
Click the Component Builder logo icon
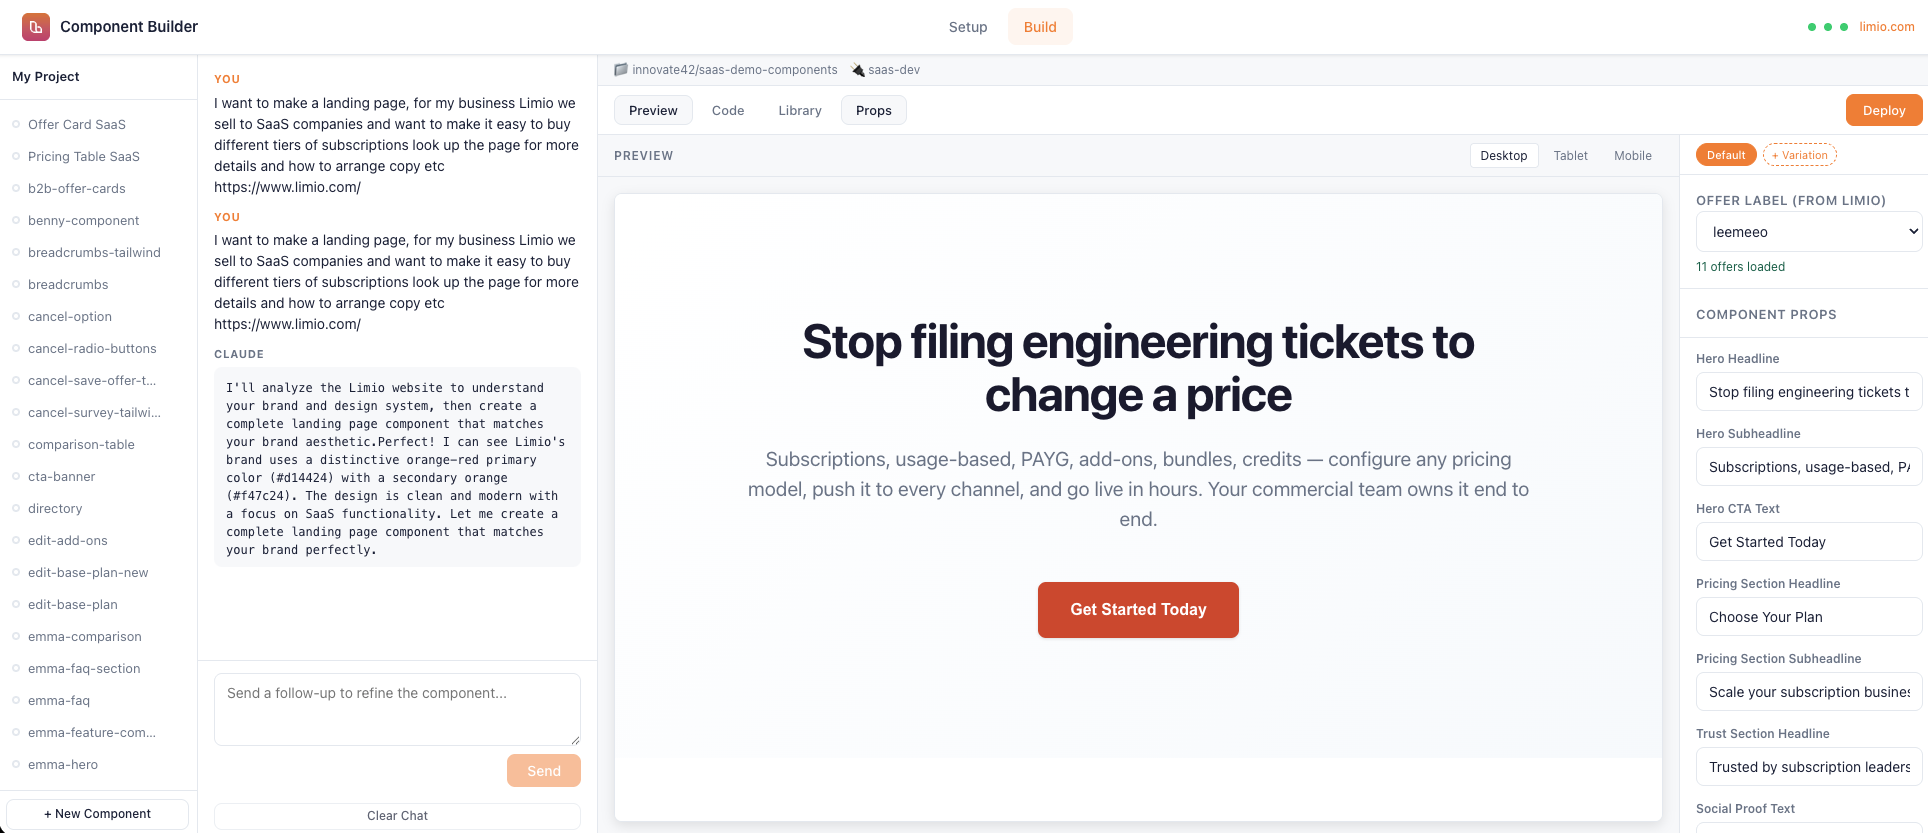coord(36,27)
